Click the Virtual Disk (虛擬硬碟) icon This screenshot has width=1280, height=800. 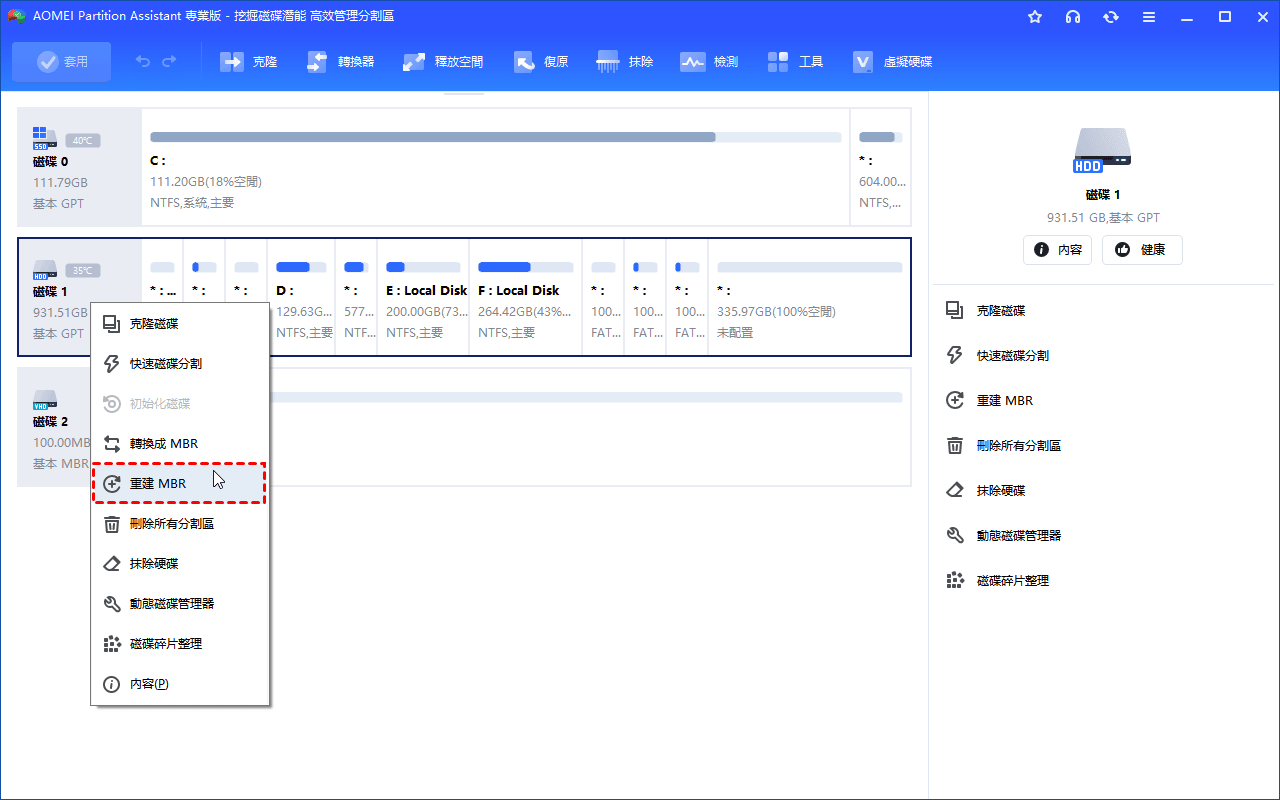863,62
